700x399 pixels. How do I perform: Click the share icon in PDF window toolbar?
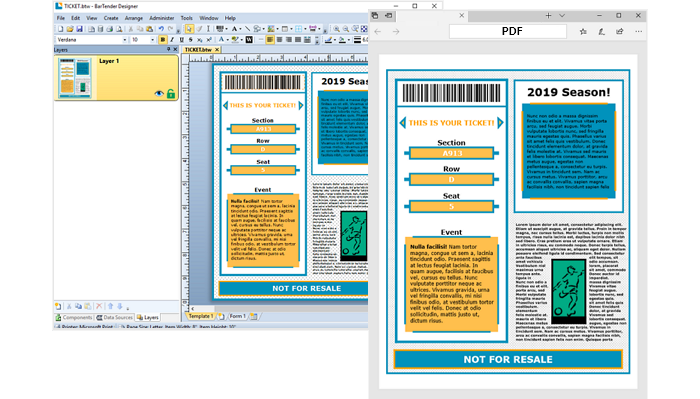tap(620, 32)
